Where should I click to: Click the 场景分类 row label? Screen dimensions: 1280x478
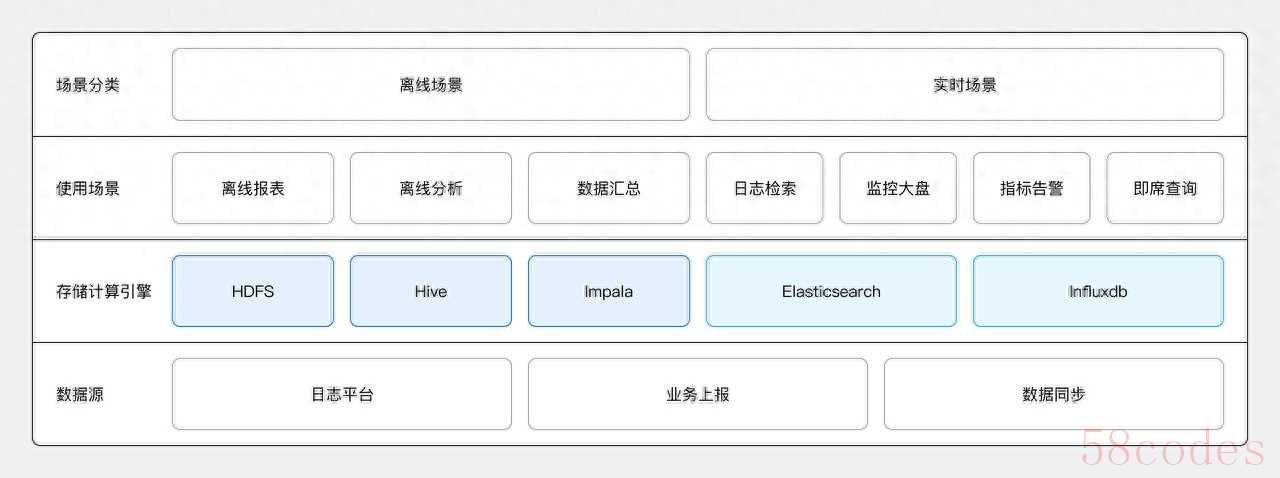87,85
